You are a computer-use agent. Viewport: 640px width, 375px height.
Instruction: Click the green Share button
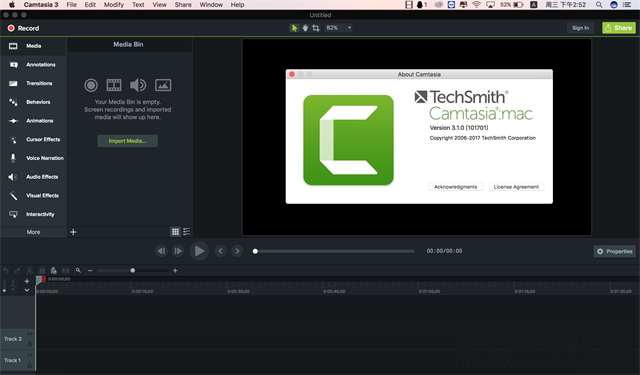pos(619,28)
